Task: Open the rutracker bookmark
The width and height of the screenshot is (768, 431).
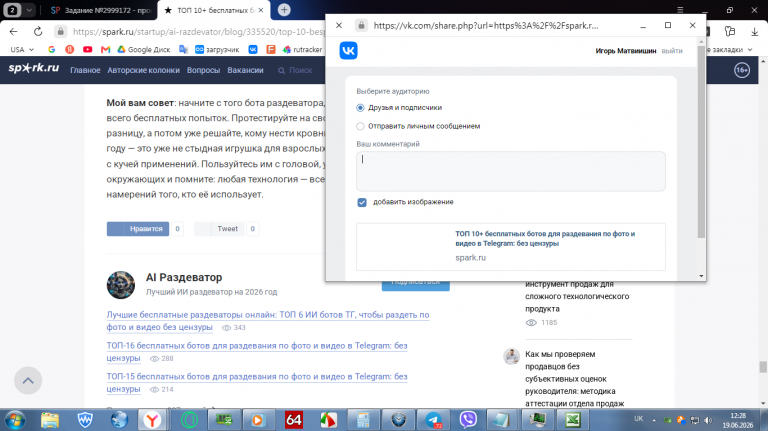Action: (303, 49)
